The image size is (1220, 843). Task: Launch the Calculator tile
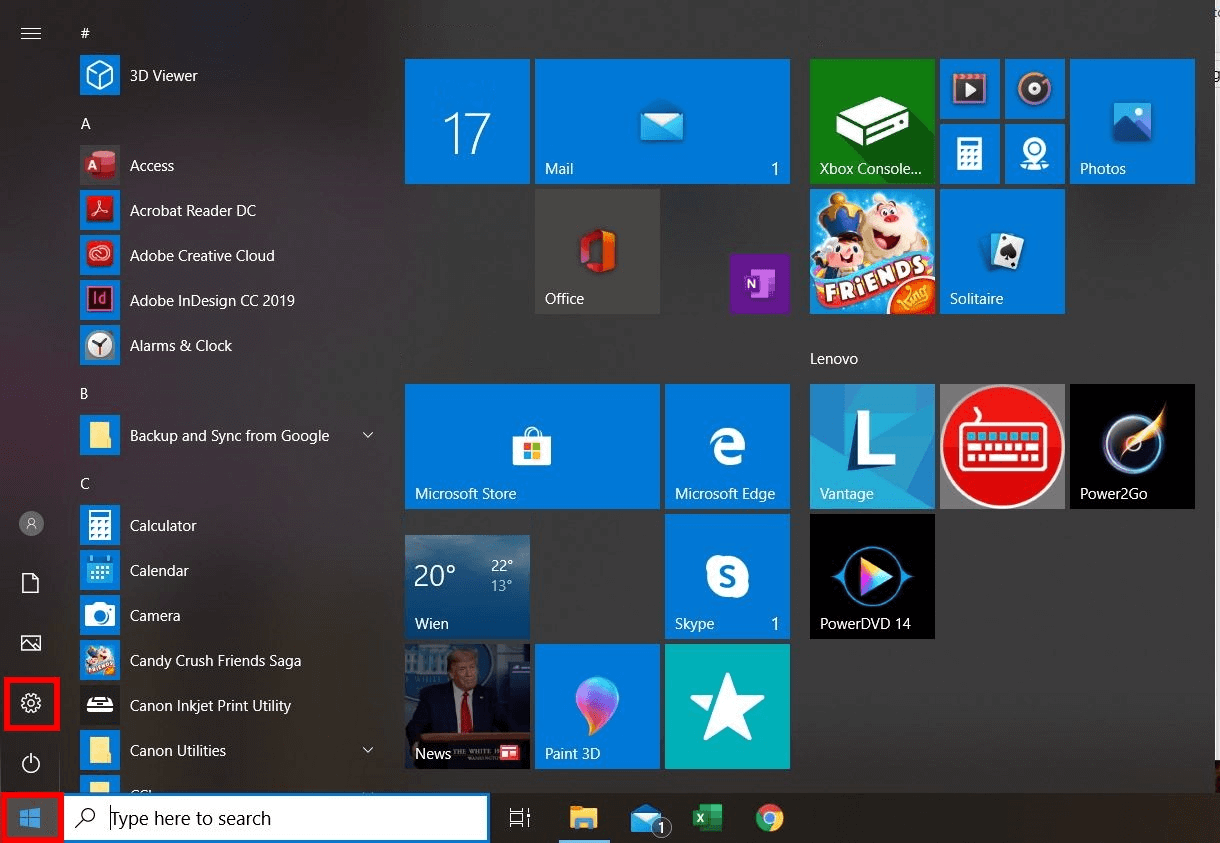(970, 154)
